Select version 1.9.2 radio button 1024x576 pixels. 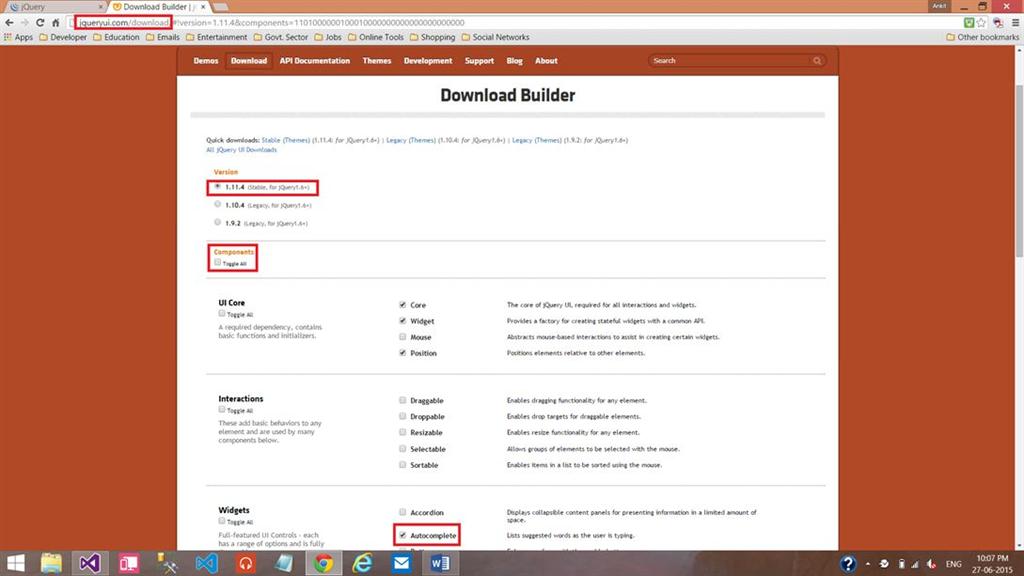point(217,222)
